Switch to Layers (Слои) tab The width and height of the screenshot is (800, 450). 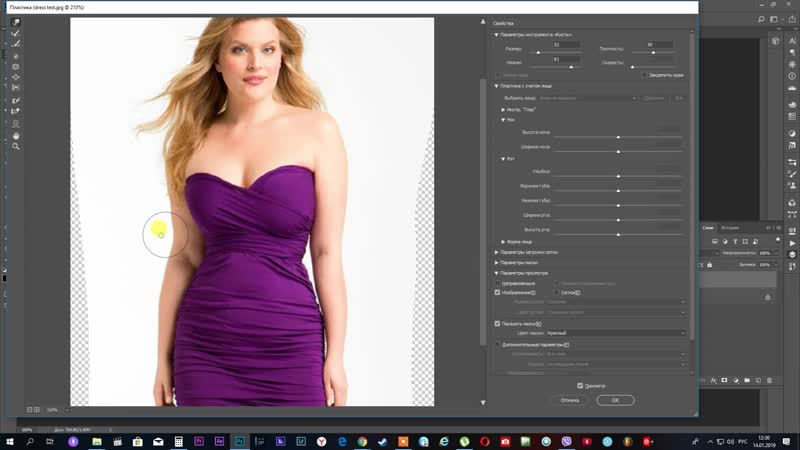708,228
